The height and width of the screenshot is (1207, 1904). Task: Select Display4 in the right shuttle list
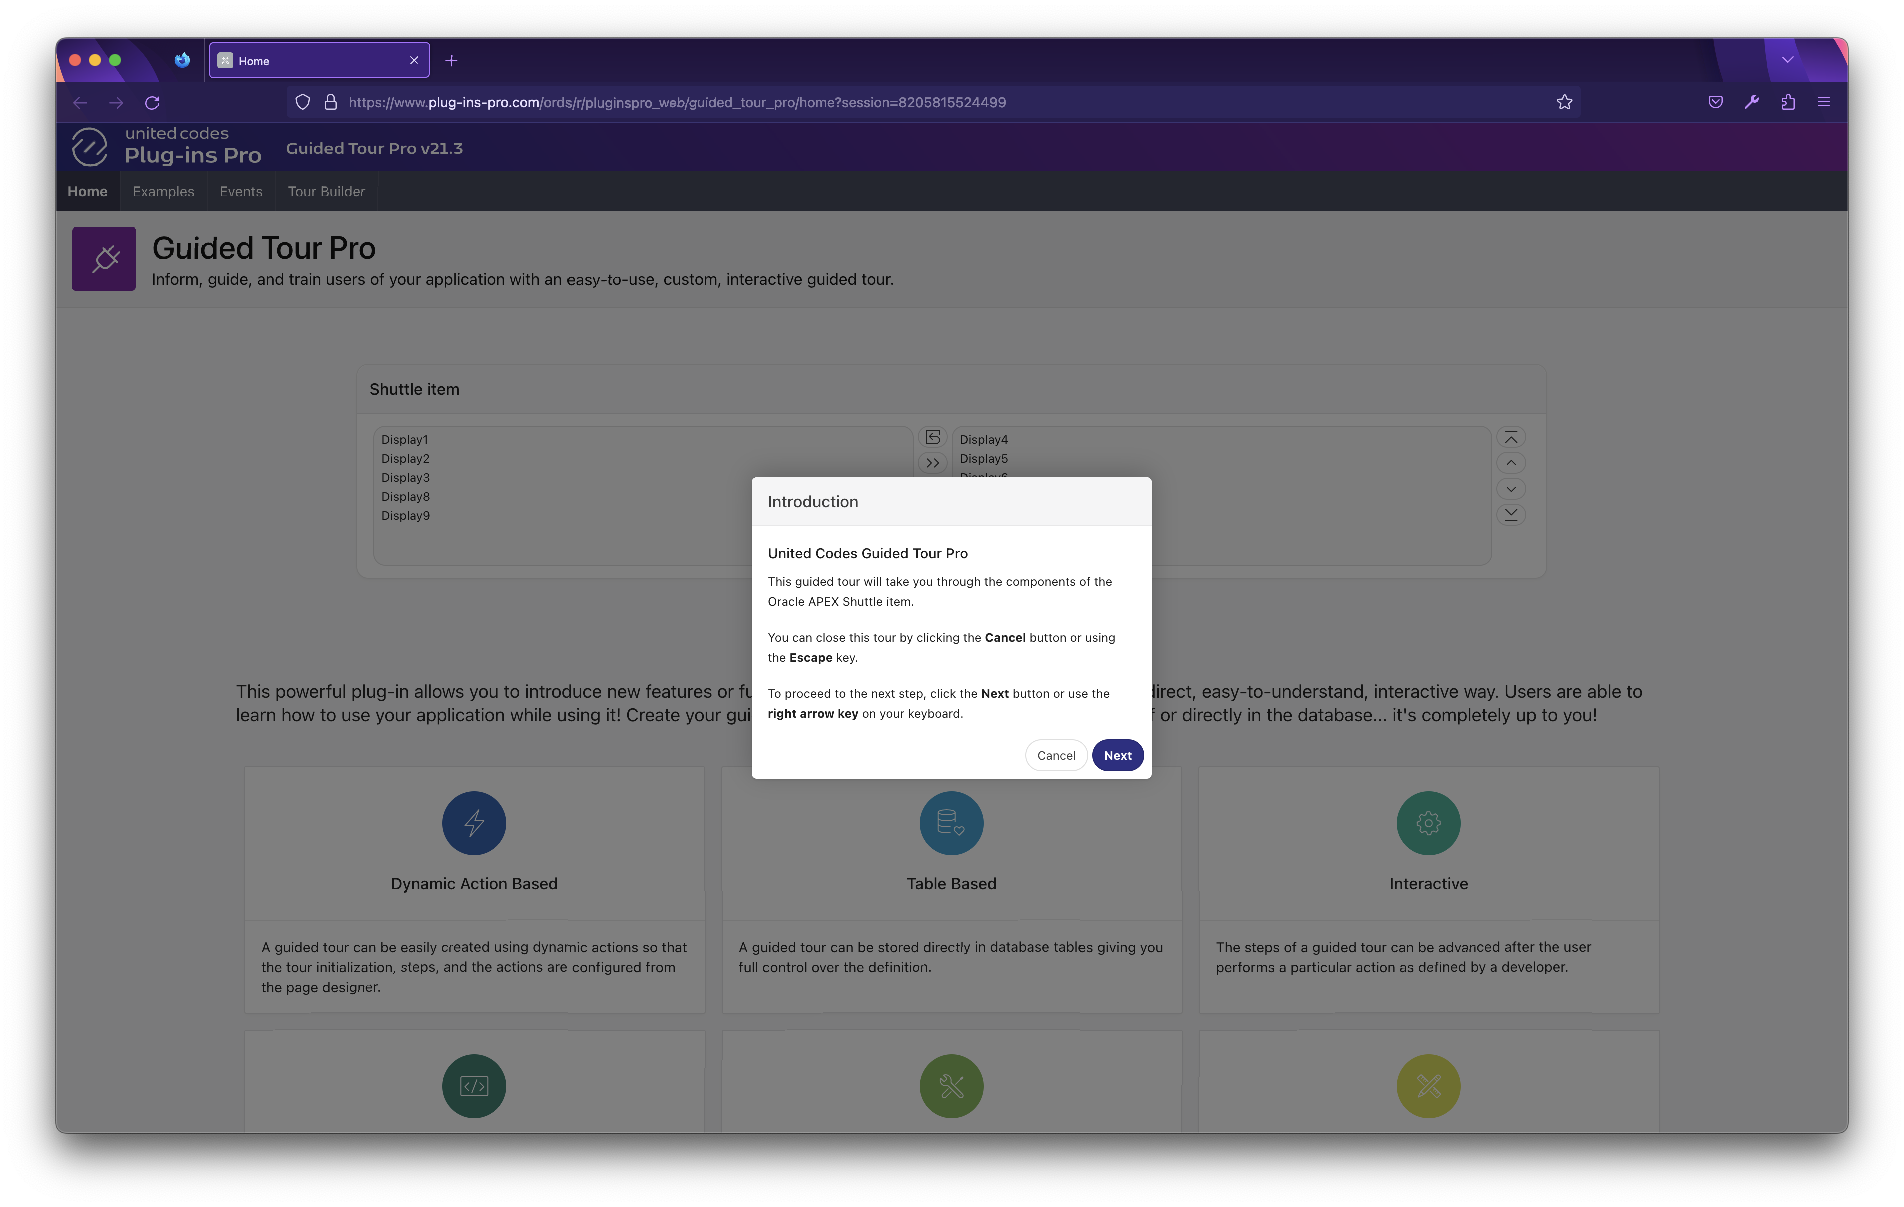coord(984,439)
